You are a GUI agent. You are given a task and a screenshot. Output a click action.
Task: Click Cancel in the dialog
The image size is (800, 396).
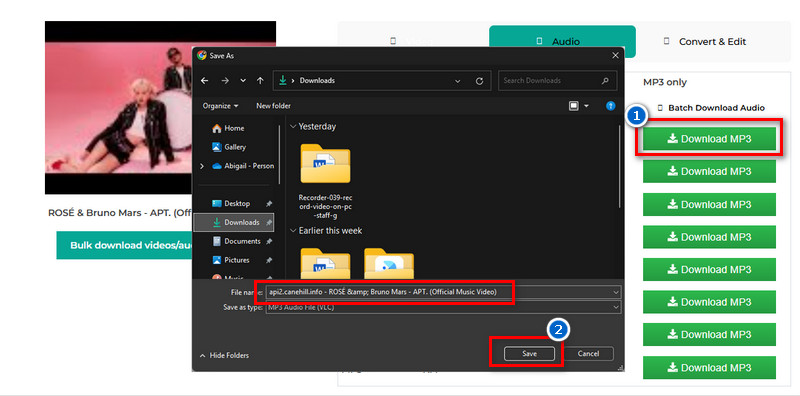588,354
